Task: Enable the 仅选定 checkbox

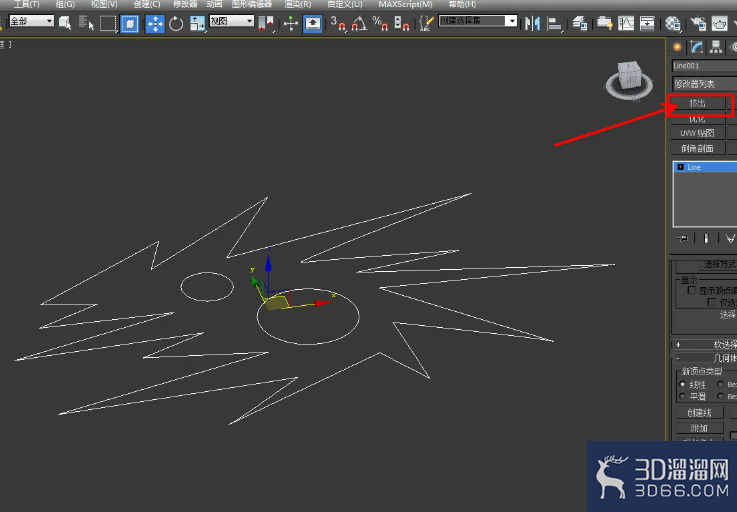Action: (712, 302)
